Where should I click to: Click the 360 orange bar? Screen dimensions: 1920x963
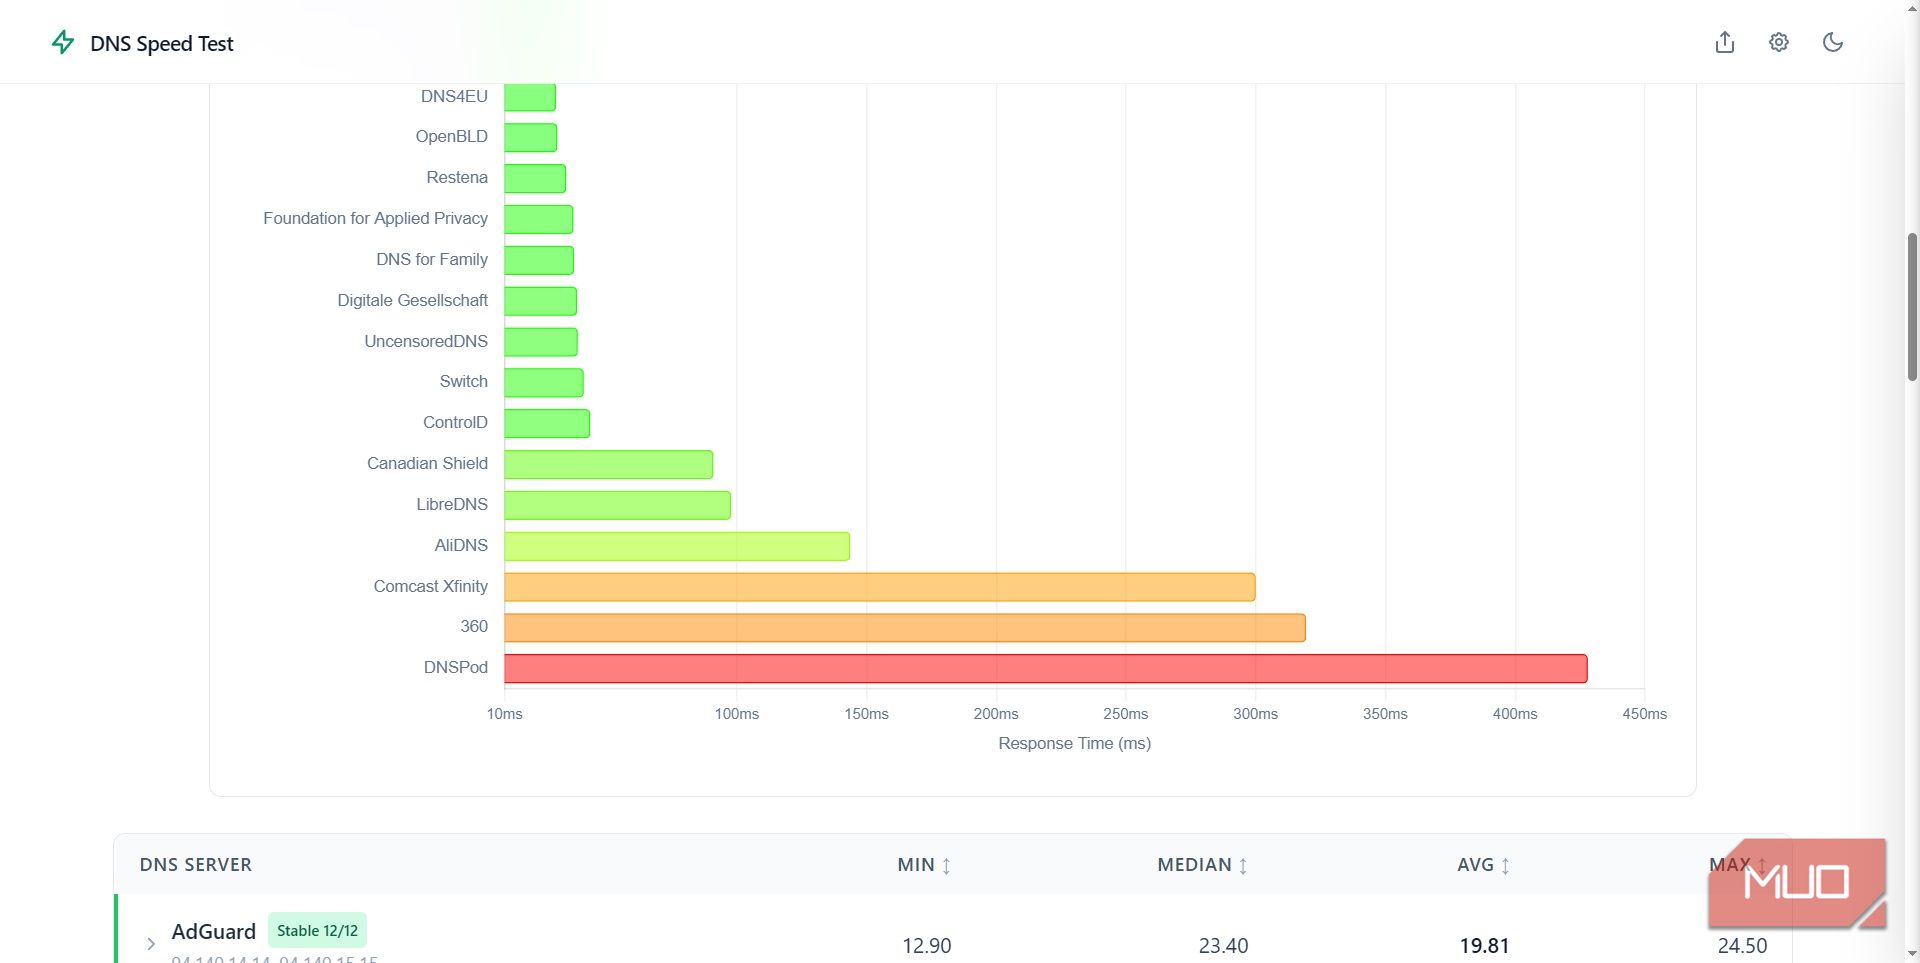[x=905, y=628]
